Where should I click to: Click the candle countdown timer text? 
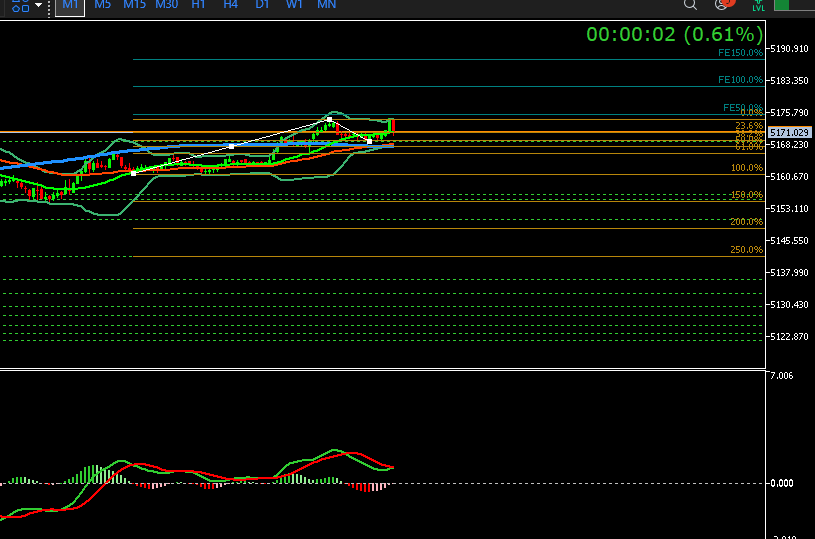pos(674,34)
